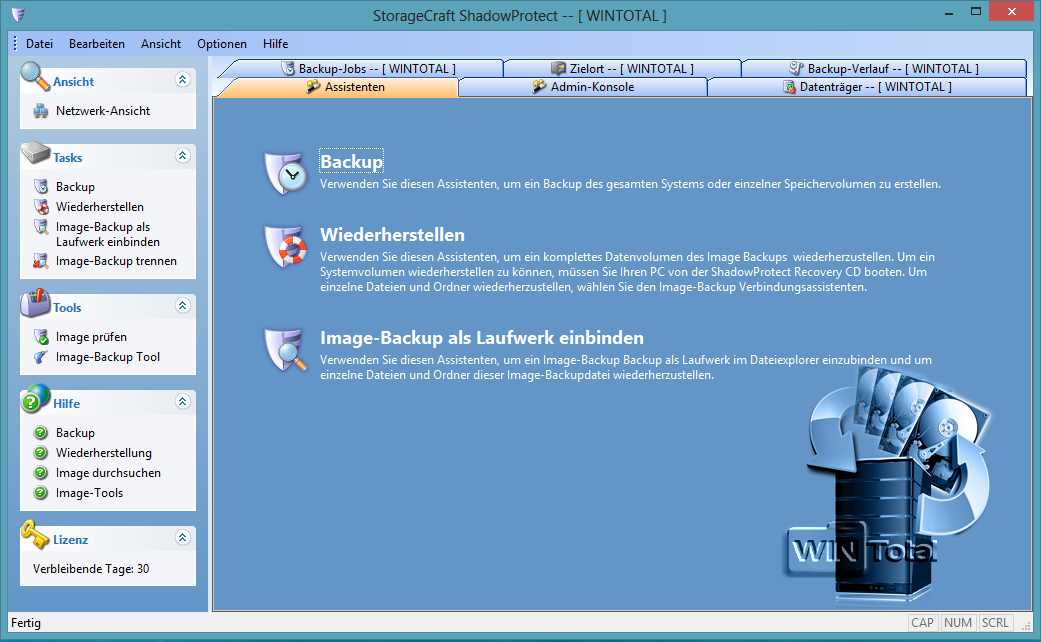1041x642 pixels.
Task: Click Image-Backup Tool link
Action: click(108, 357)
